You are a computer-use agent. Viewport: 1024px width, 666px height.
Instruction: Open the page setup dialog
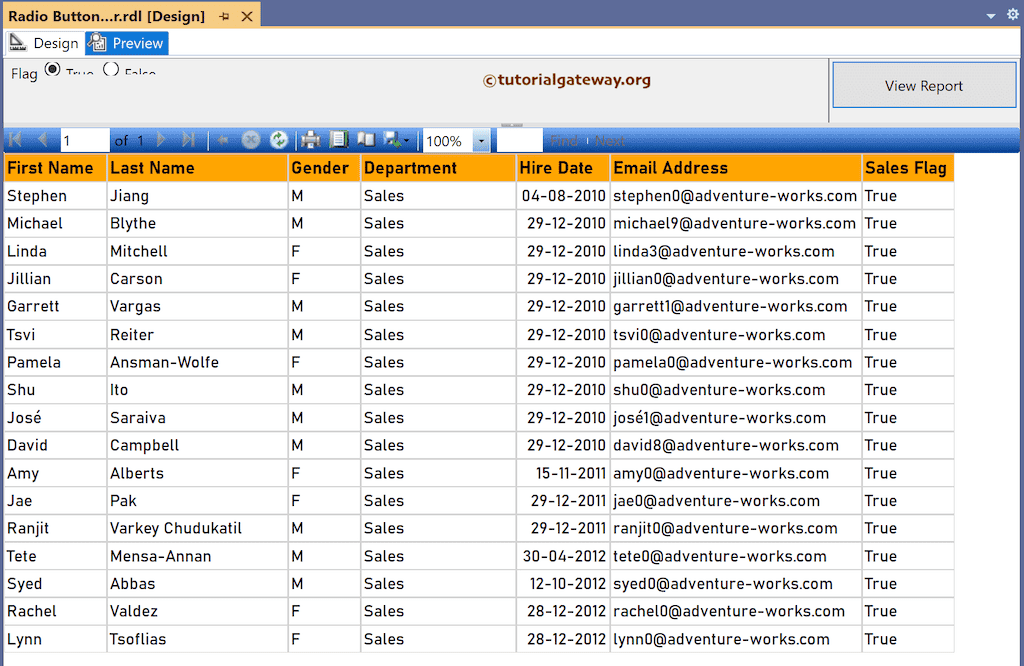pos(366,140)
